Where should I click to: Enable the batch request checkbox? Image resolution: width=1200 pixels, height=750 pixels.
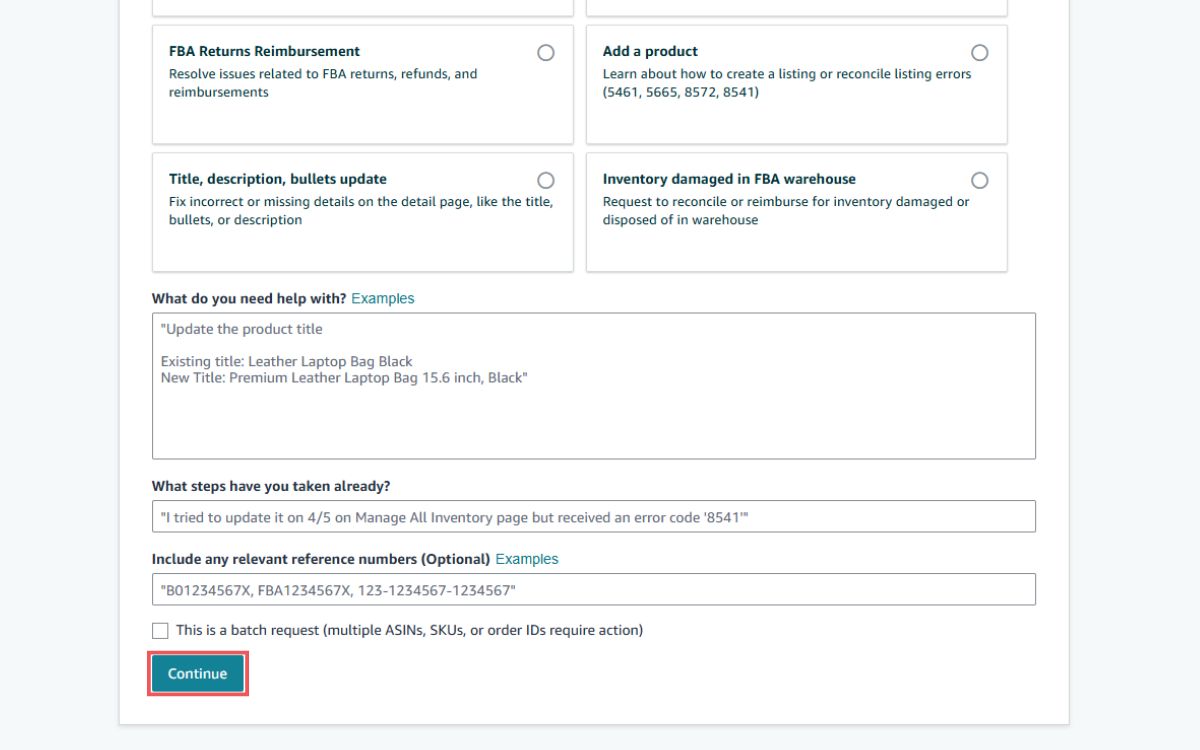click(160, 631)
